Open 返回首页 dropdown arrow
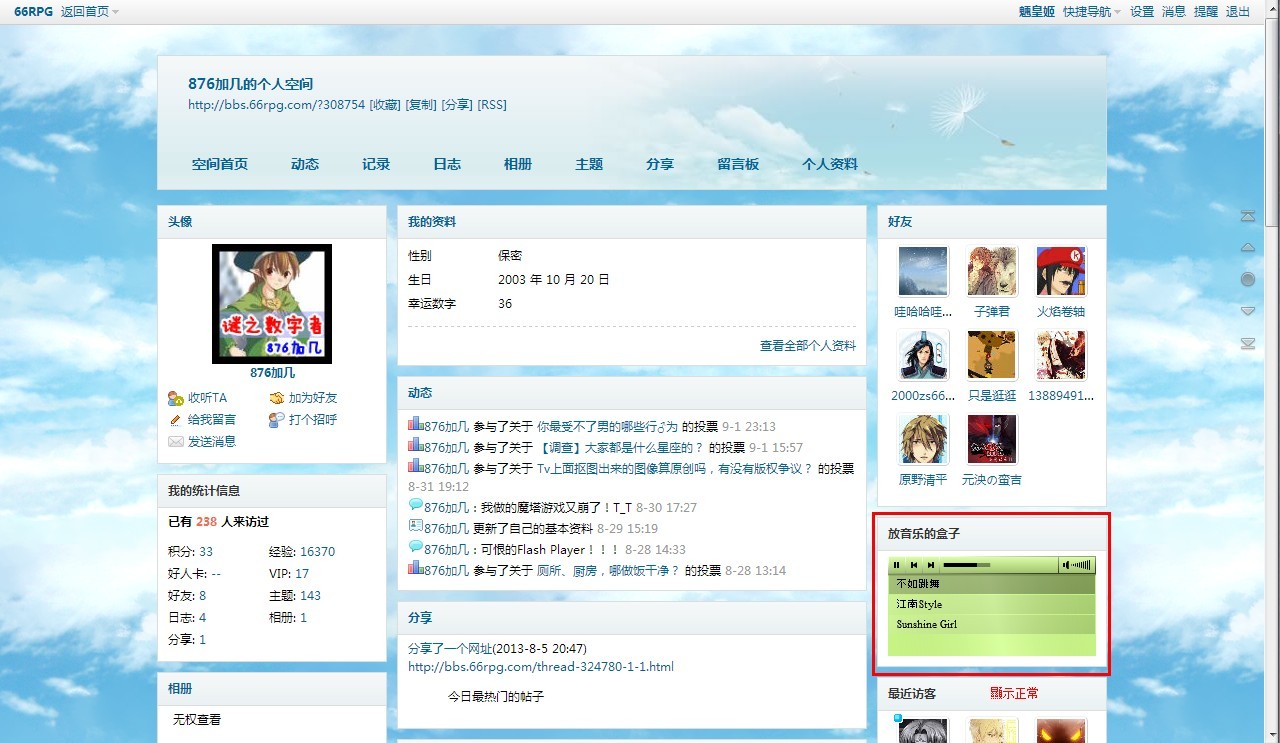The height and width of the screenshot is (743, 1280). point(115,12)
